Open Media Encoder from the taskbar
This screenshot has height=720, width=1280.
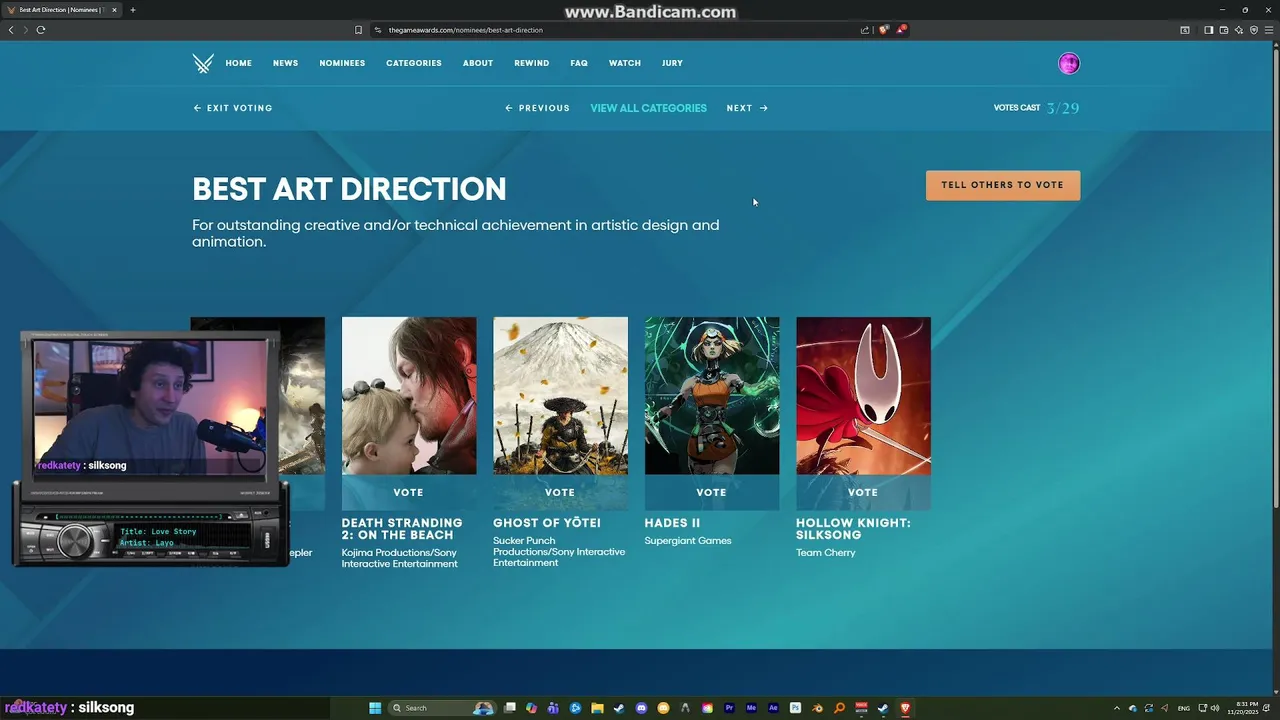[x=751, y=708]
